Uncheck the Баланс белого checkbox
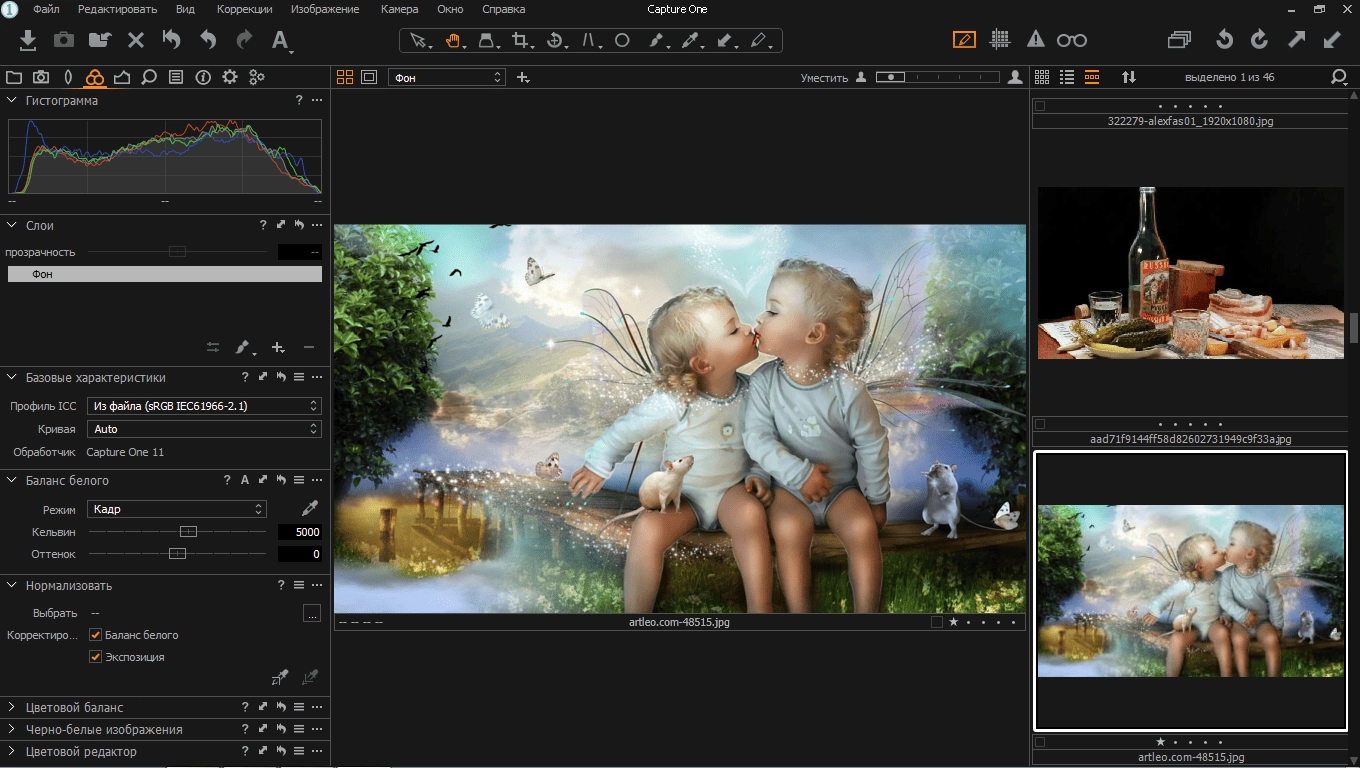Viewport: 1360px width, 768px height. [96, 635]
